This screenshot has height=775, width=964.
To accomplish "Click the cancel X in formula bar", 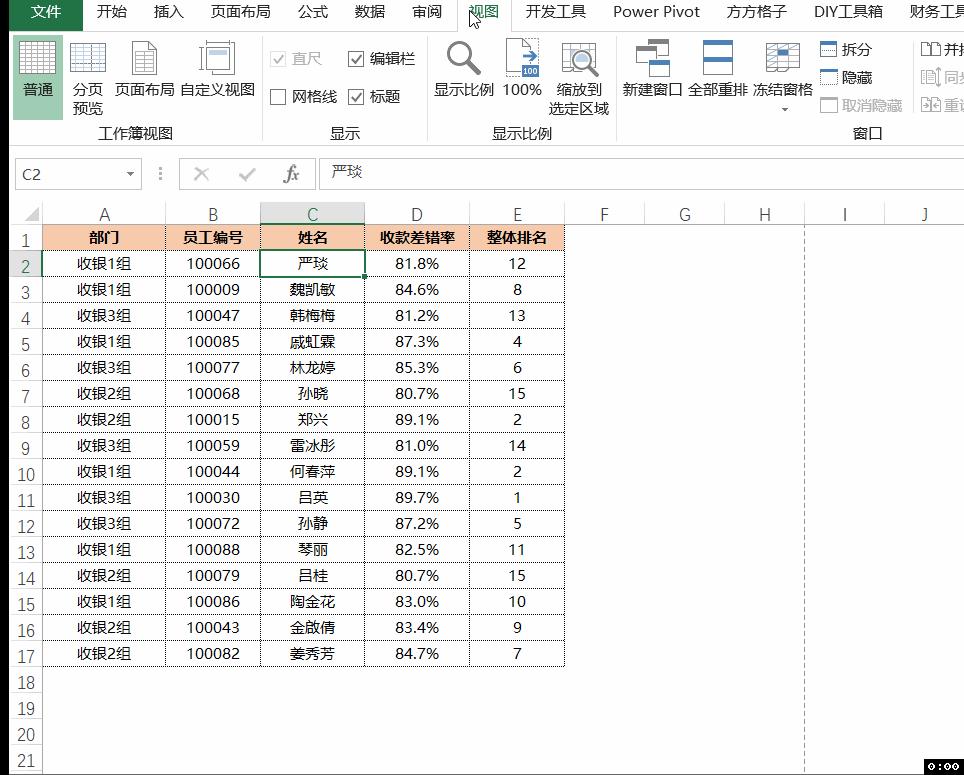I will [x=201, y=175].
